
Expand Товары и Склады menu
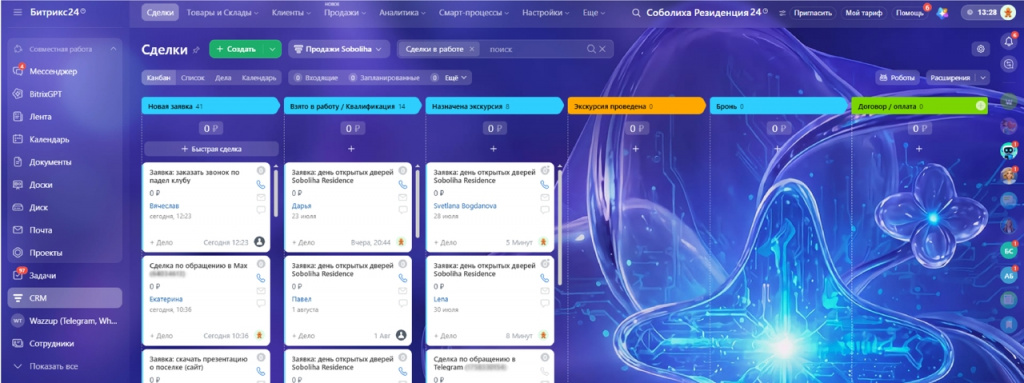point(222,12)
